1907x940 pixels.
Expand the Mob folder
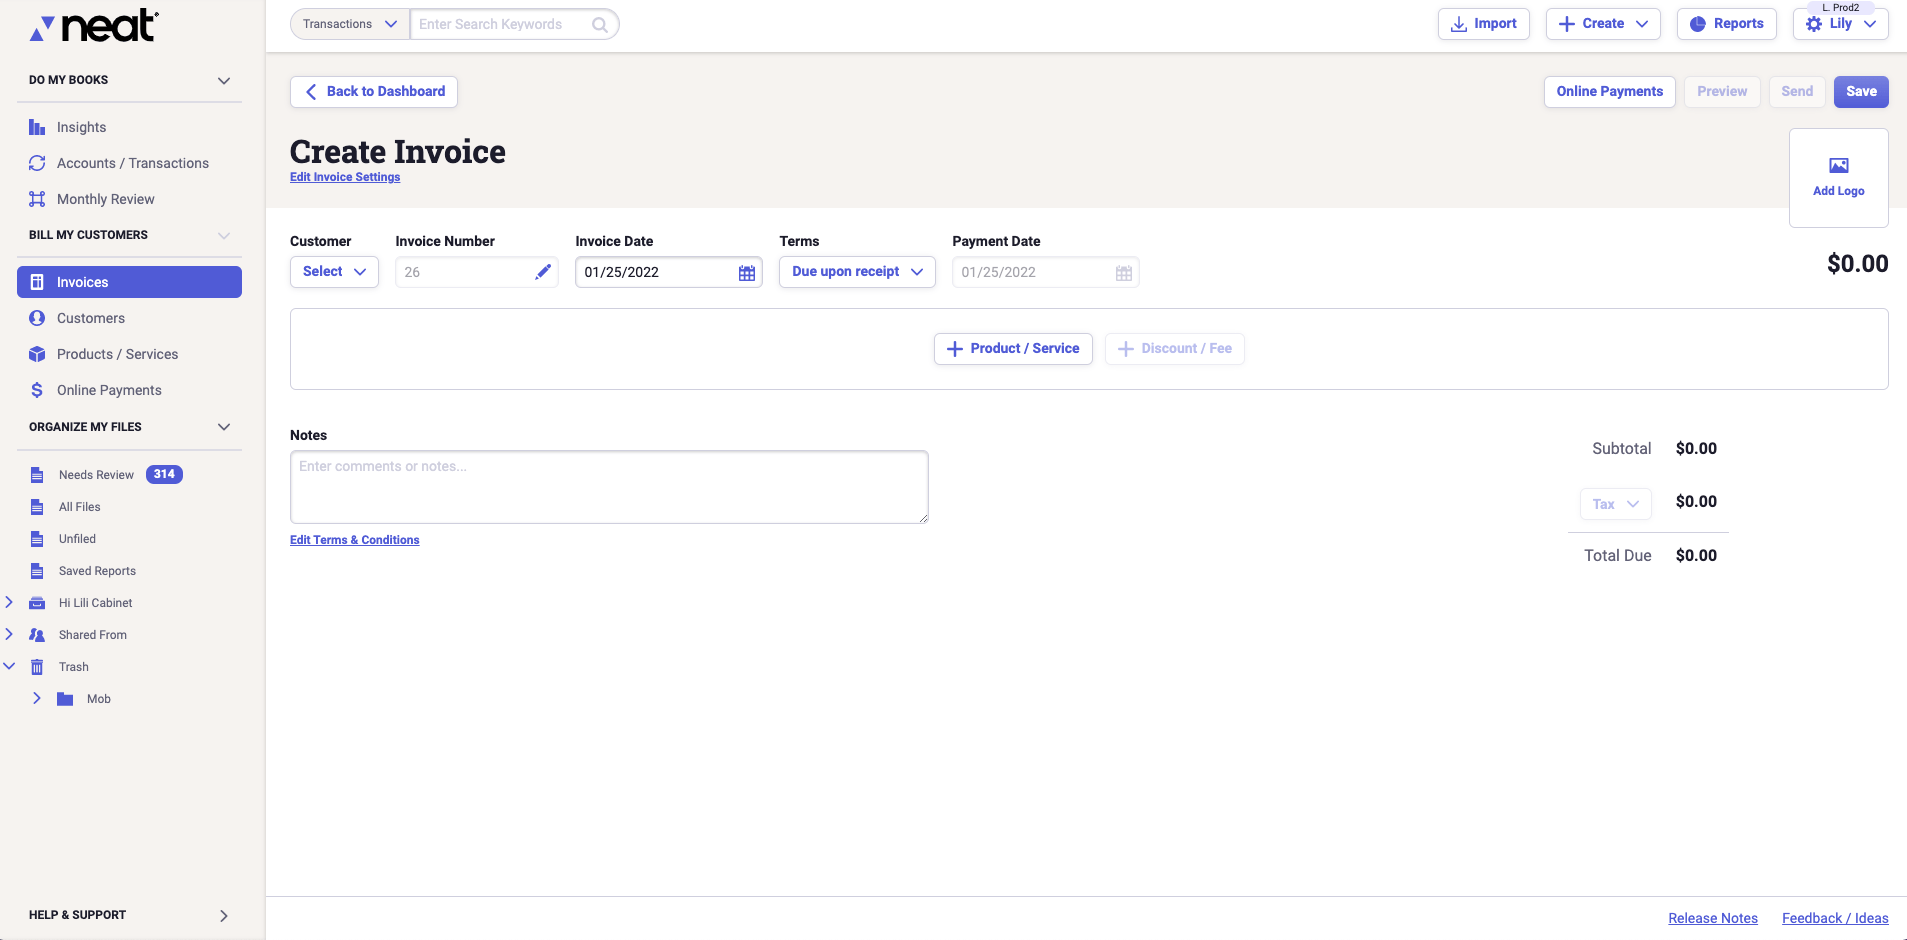(37, 699)
